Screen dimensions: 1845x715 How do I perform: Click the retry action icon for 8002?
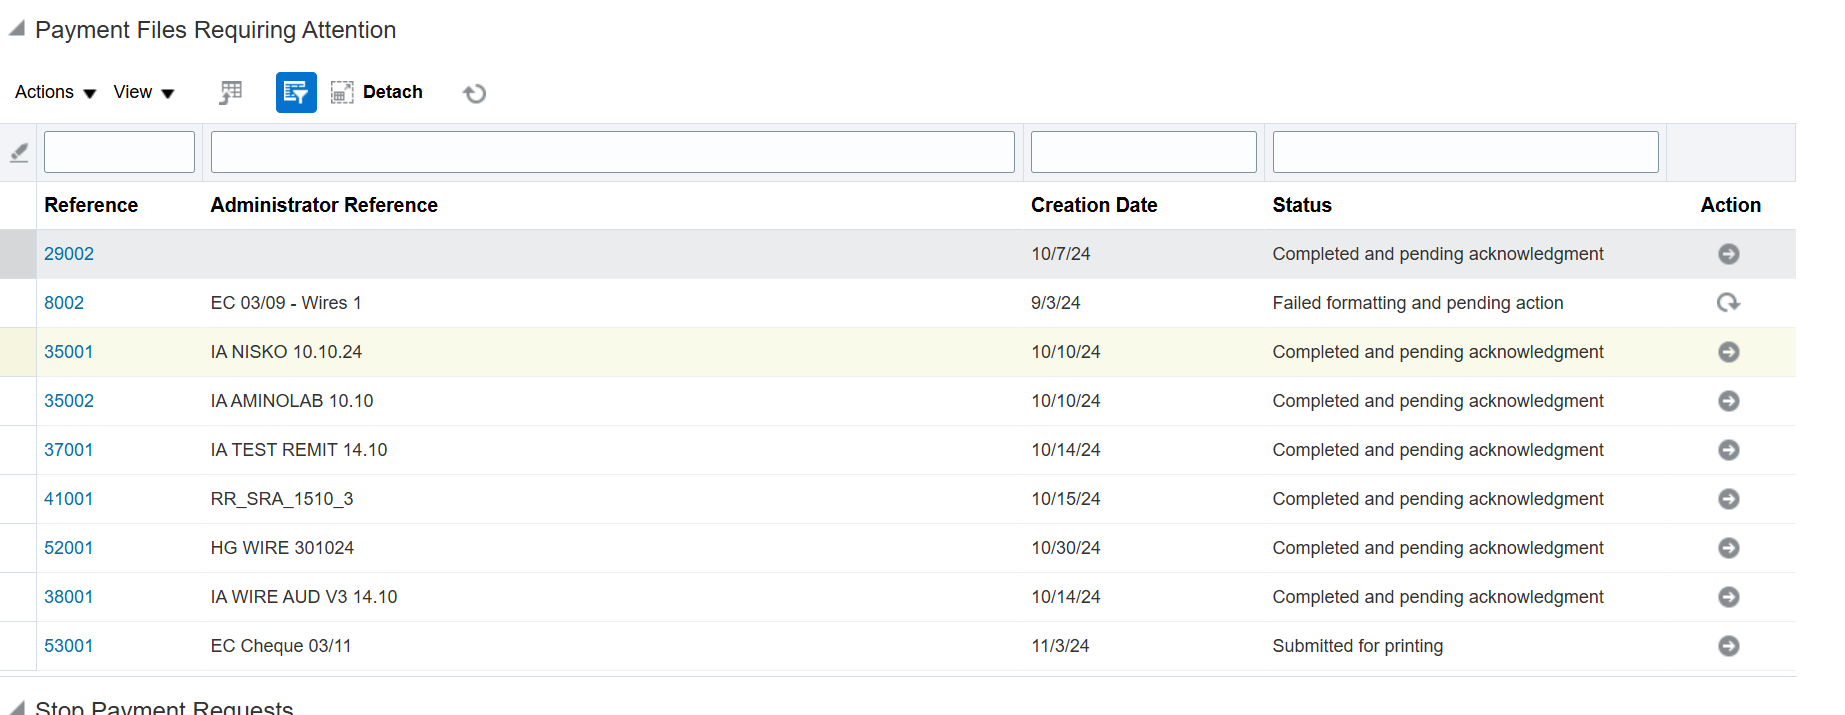click(1728, 303)
